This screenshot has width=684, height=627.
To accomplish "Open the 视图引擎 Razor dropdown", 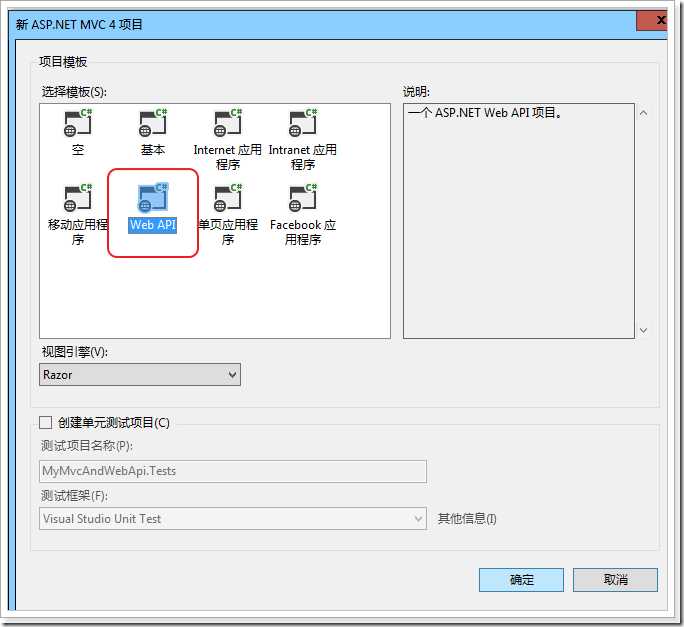I will click(x=140, y=374).
